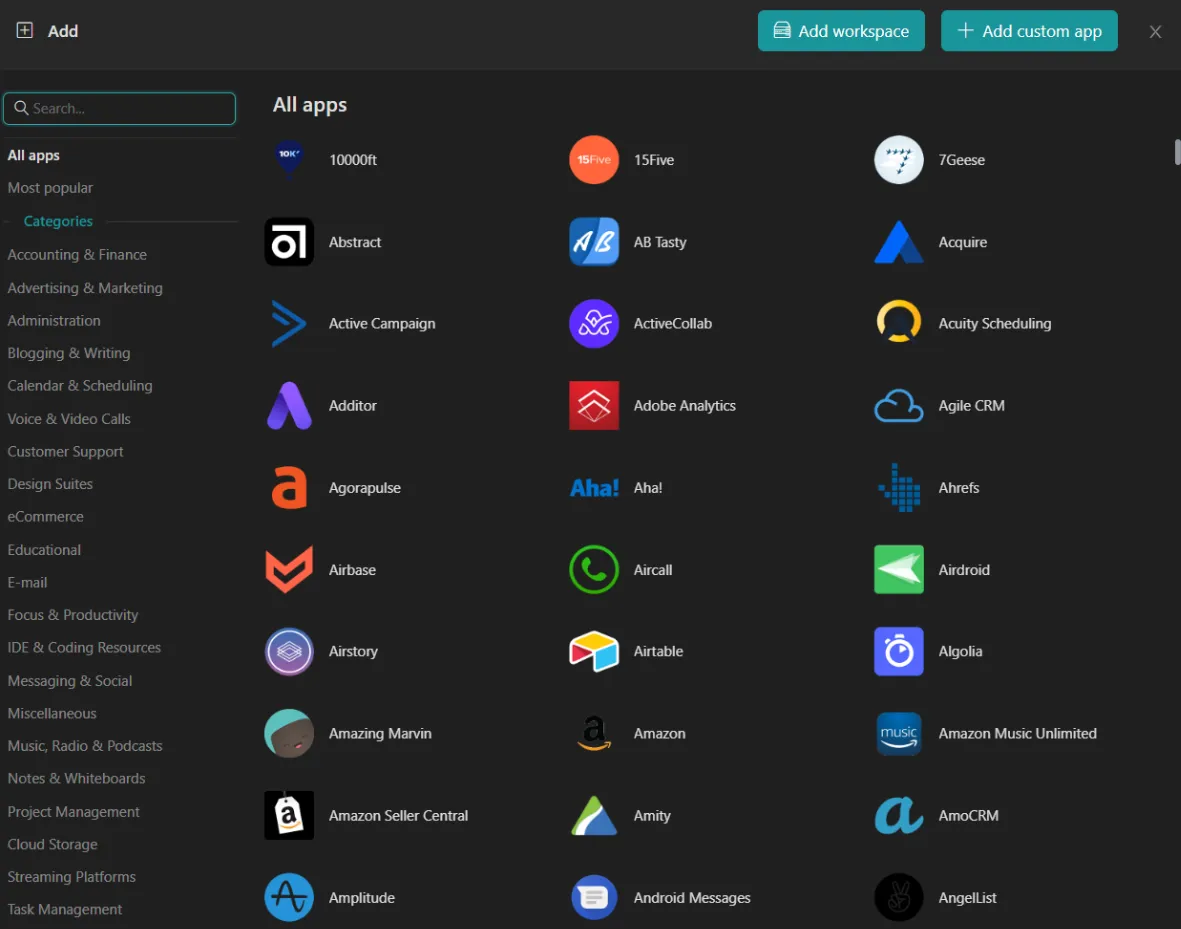Click the Add custom app button
The image size is (1181, 929).
[1029, 31]
